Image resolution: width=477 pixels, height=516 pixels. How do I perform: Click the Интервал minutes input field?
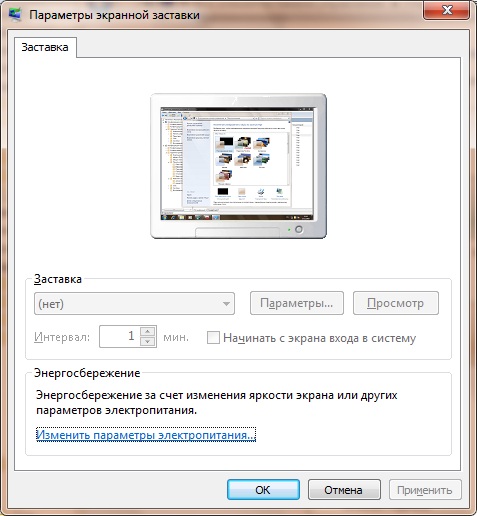point(120,337)
